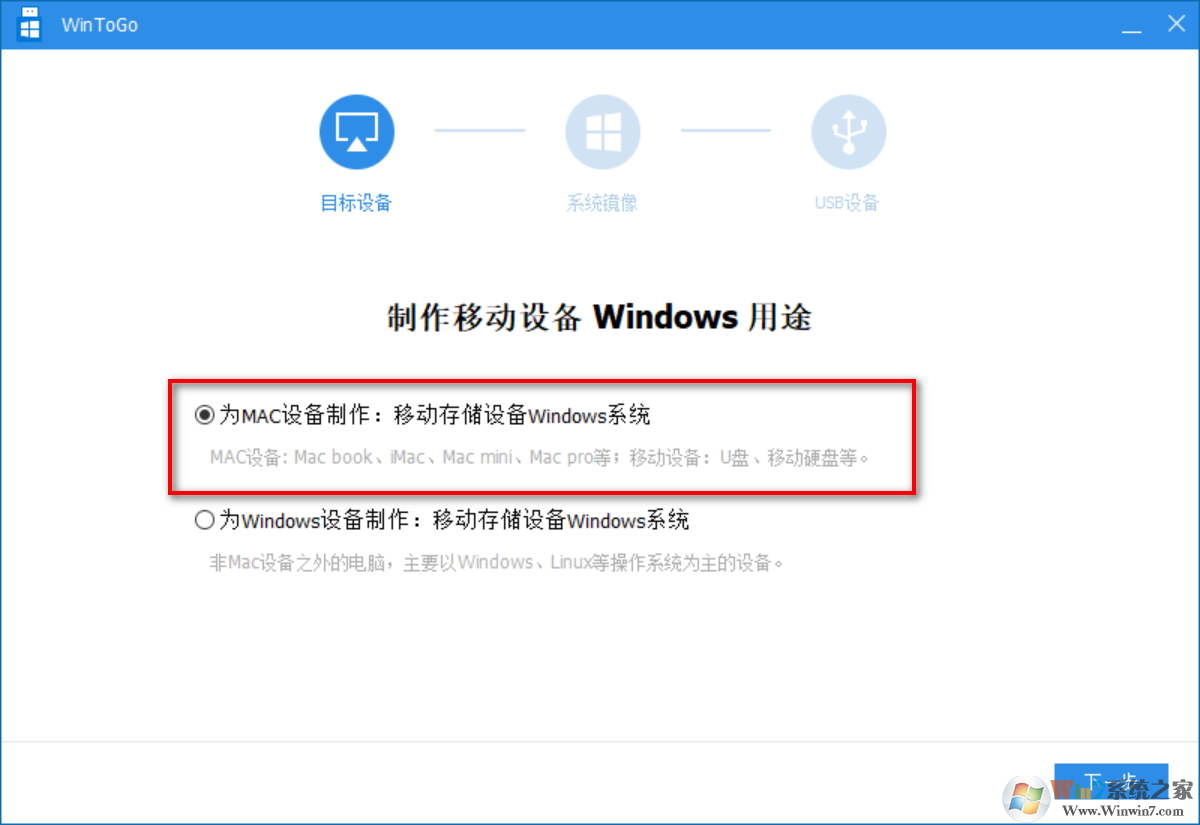The width and height of the screenshot is (1200, 825).
Task: Click the MAC设备 description hint text
Action: (540, 458)
